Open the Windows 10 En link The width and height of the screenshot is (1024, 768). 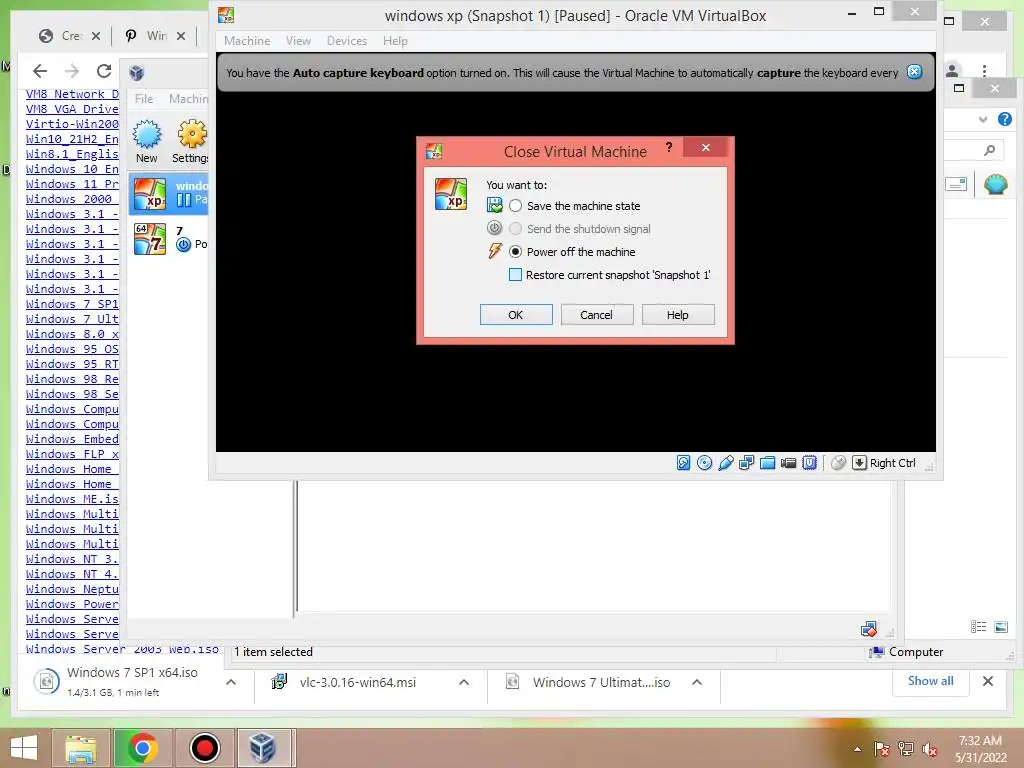pos(72,169)
